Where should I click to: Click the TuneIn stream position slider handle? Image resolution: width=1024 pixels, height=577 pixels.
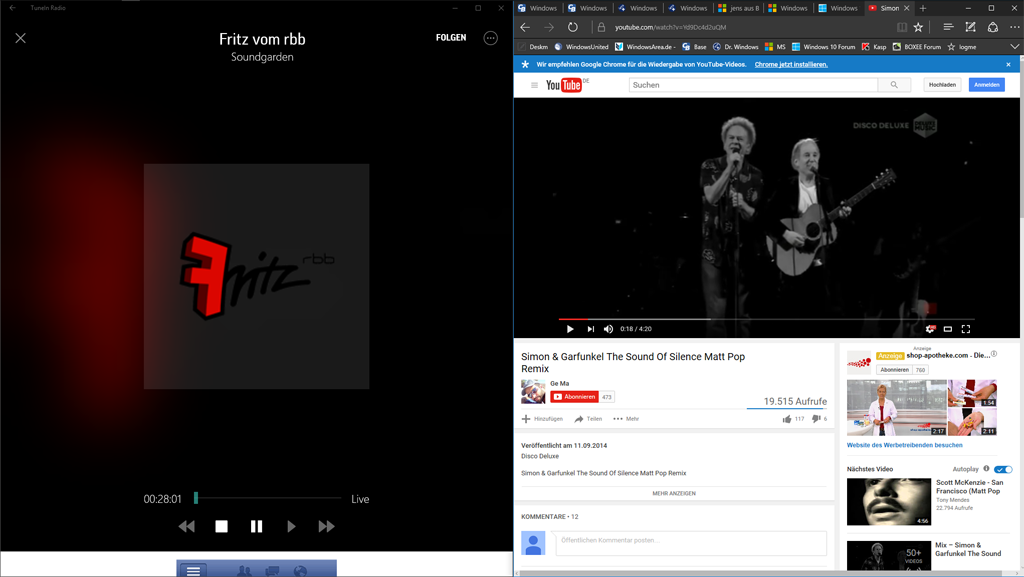[196, 498]
